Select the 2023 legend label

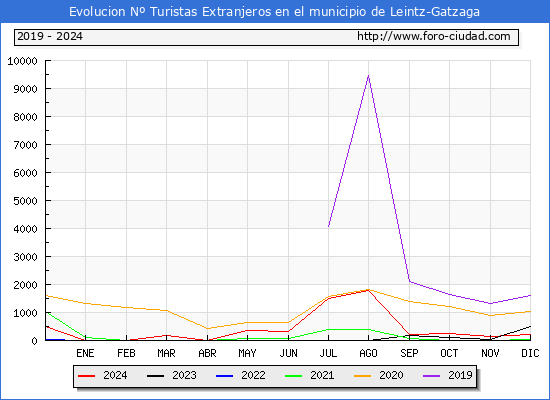pyautogui.click(x=184, y=375)
